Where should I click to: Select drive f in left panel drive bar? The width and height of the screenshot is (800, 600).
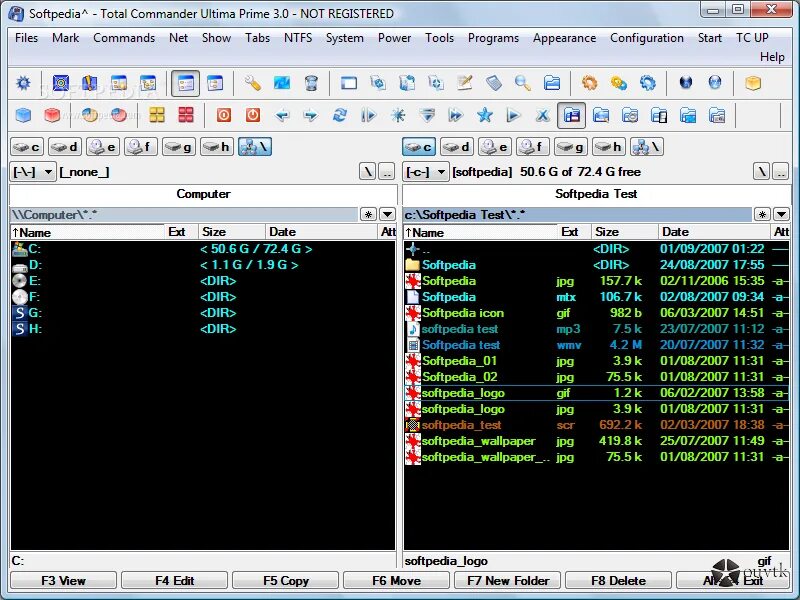click(x=141, y=147)
